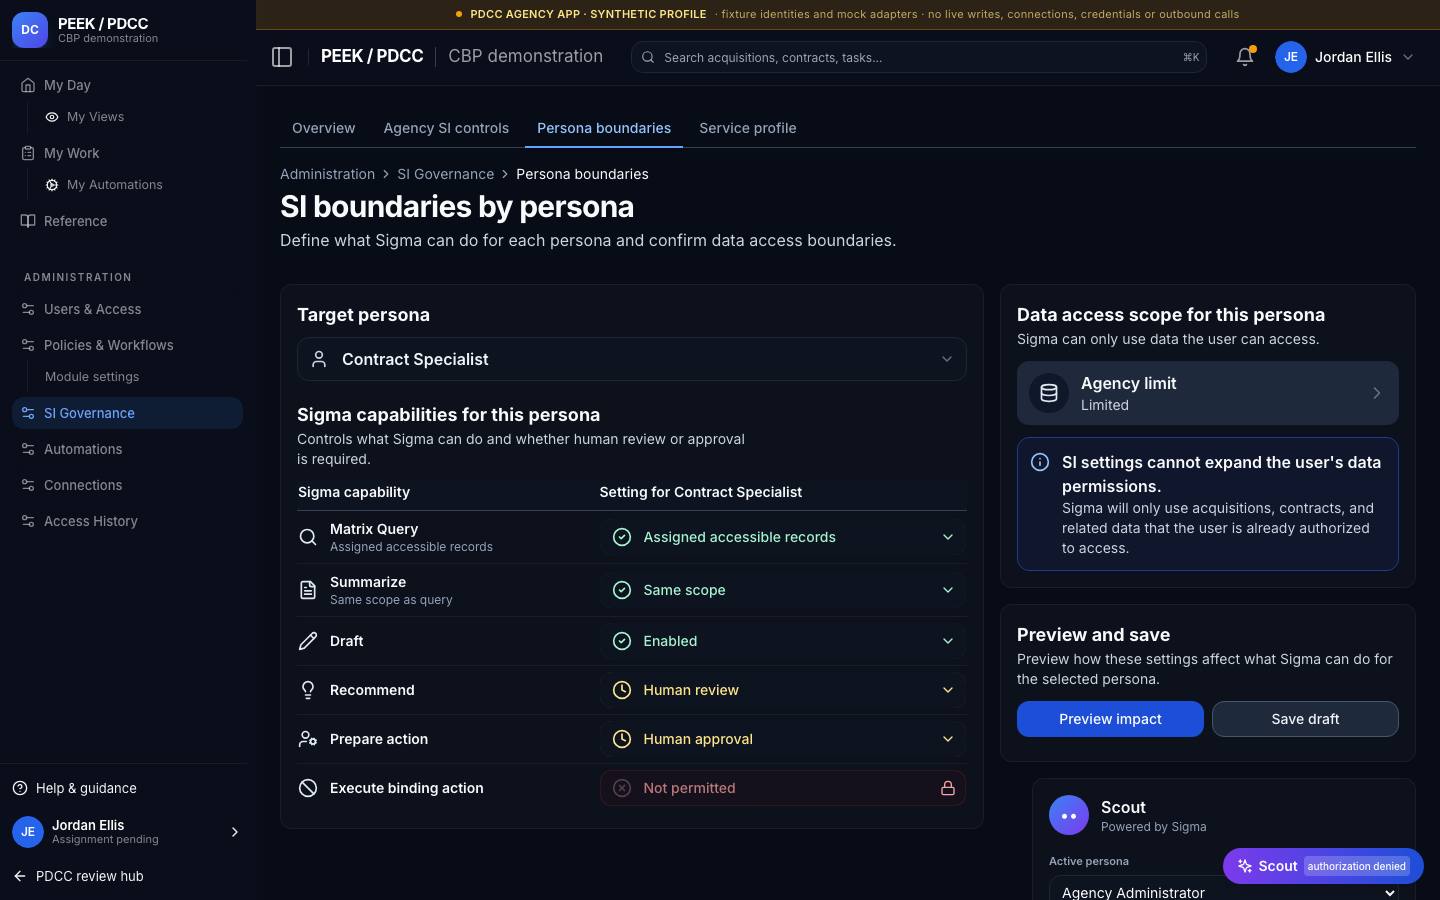Switch to the Agency SI controls tab
Image resolution: width=1440 pixels, height=900 pixels.
click(446, 128)
